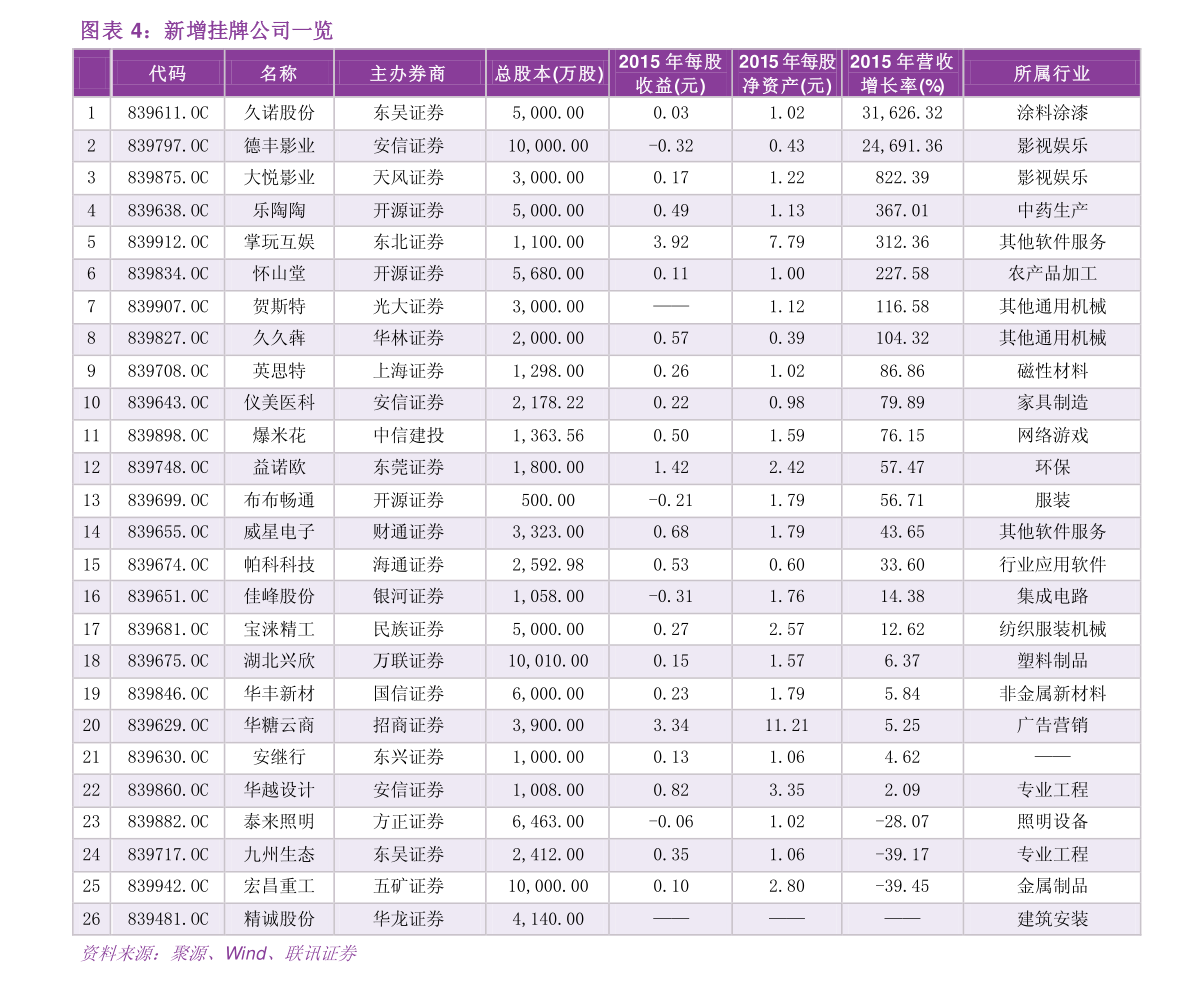Click the 所属行业 column header

coord(1051,73)
